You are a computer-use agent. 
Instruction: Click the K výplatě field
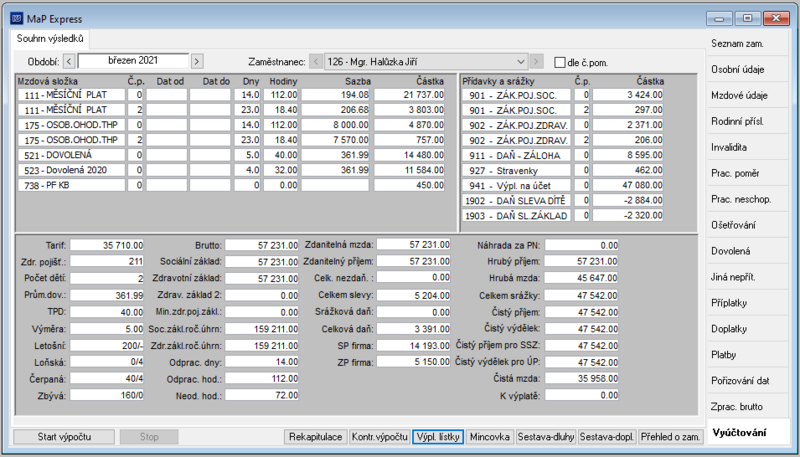click(582, 395)
